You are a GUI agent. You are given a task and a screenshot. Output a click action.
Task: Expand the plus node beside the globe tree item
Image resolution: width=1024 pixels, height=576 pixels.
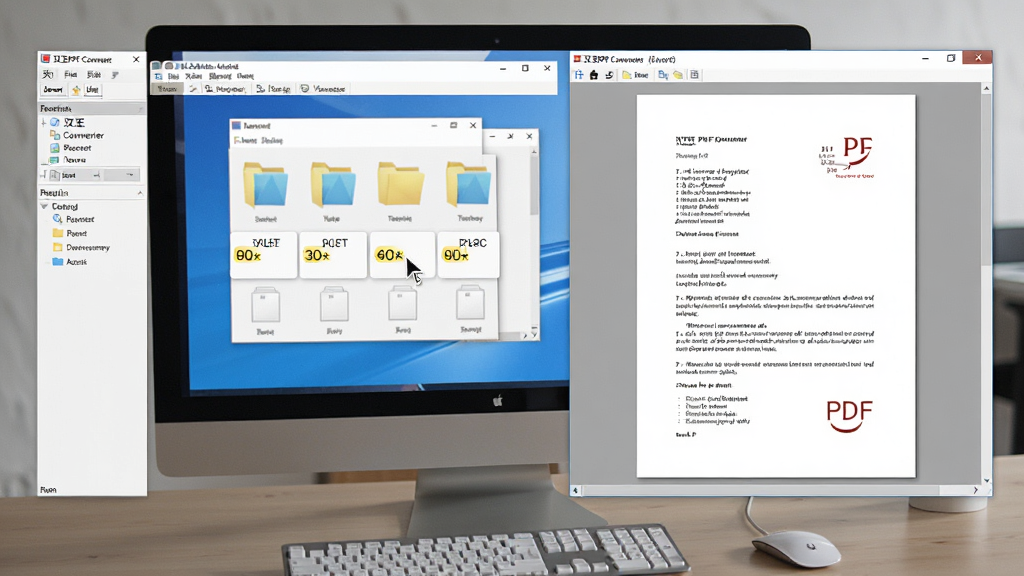pos(44,122)
